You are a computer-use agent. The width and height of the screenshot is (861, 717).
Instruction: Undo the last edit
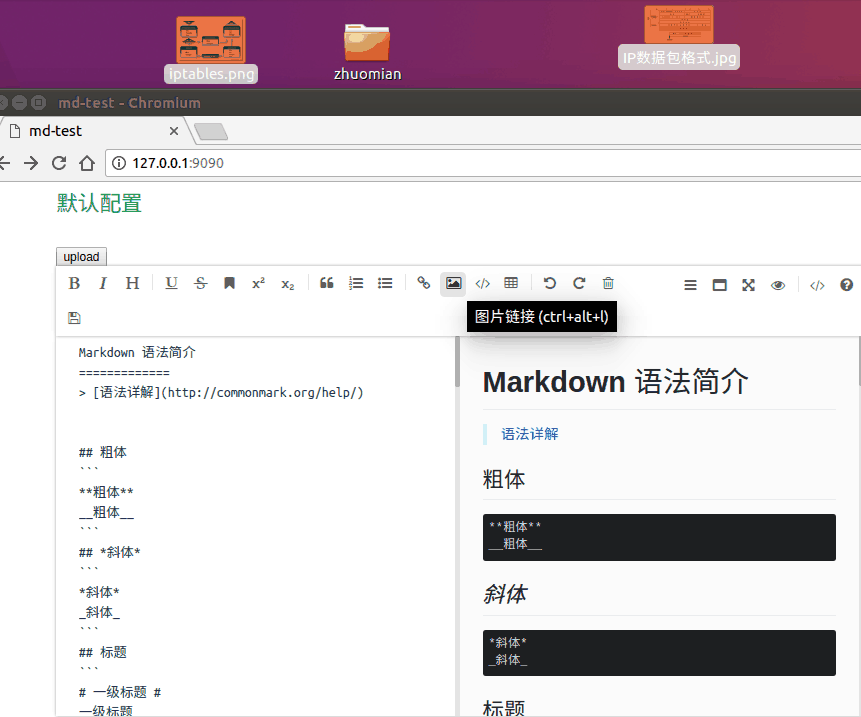point(550,283)
